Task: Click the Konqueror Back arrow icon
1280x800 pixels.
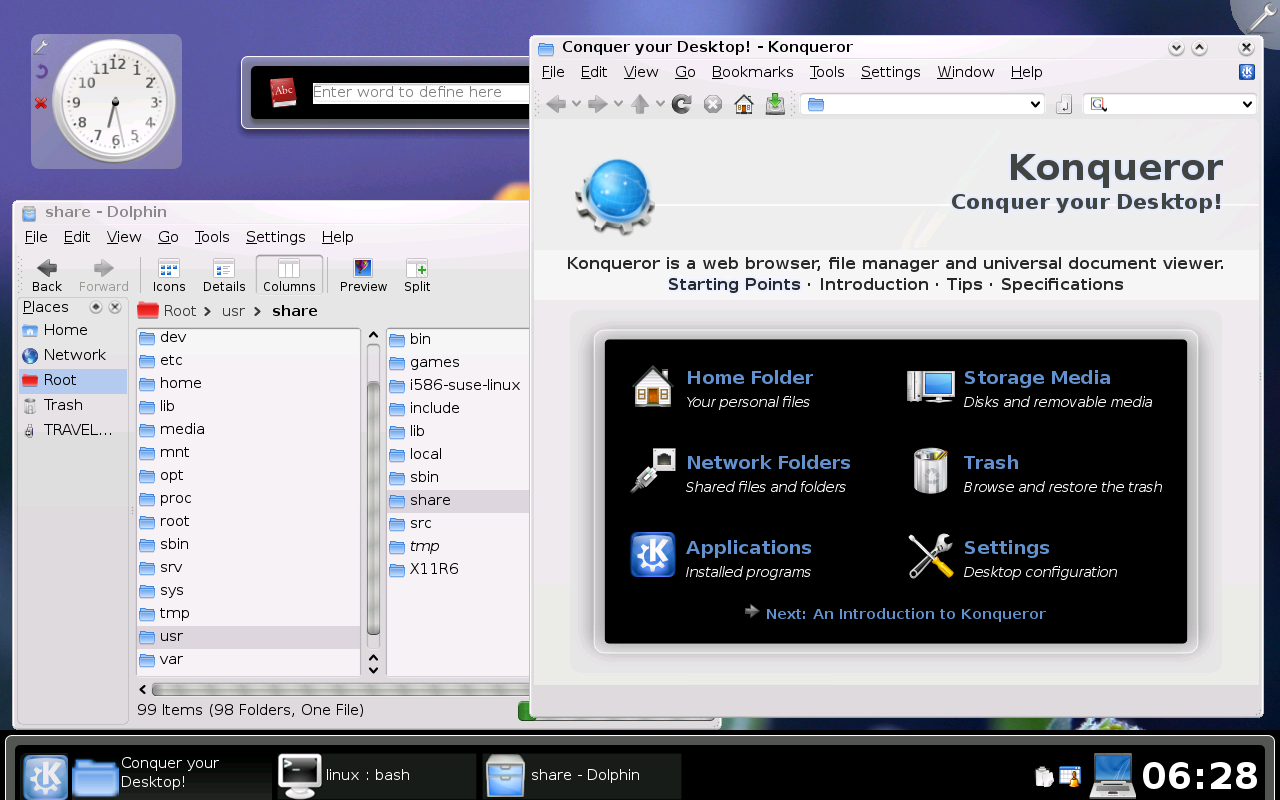Action: [556, 104]
